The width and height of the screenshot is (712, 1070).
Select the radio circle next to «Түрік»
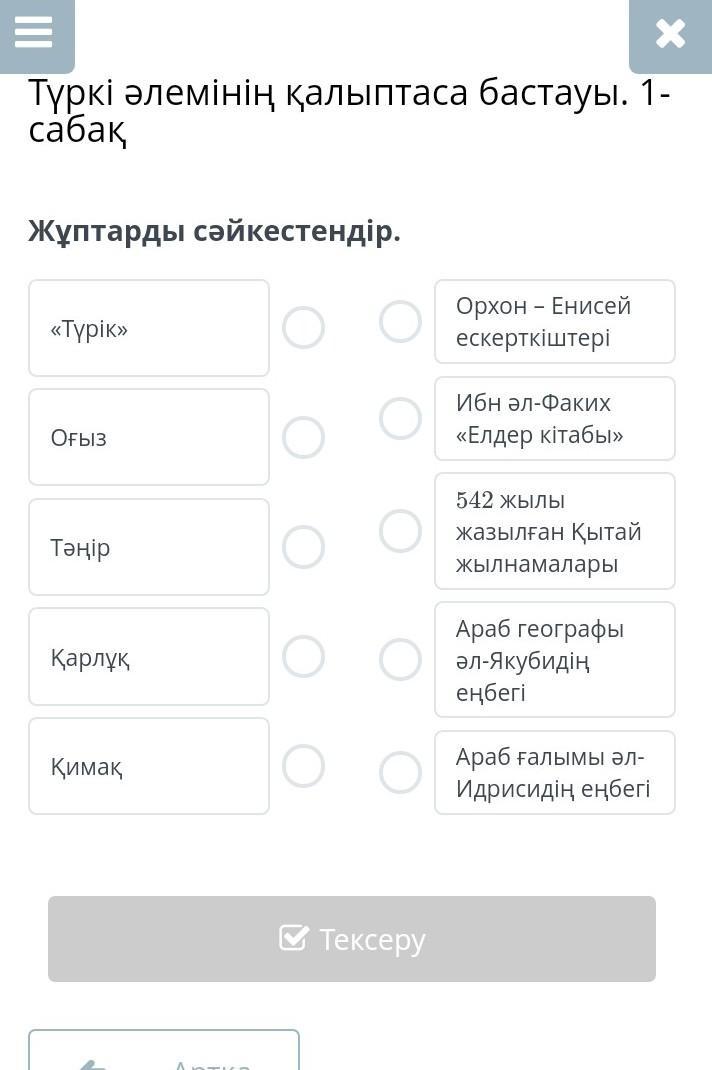303,328
